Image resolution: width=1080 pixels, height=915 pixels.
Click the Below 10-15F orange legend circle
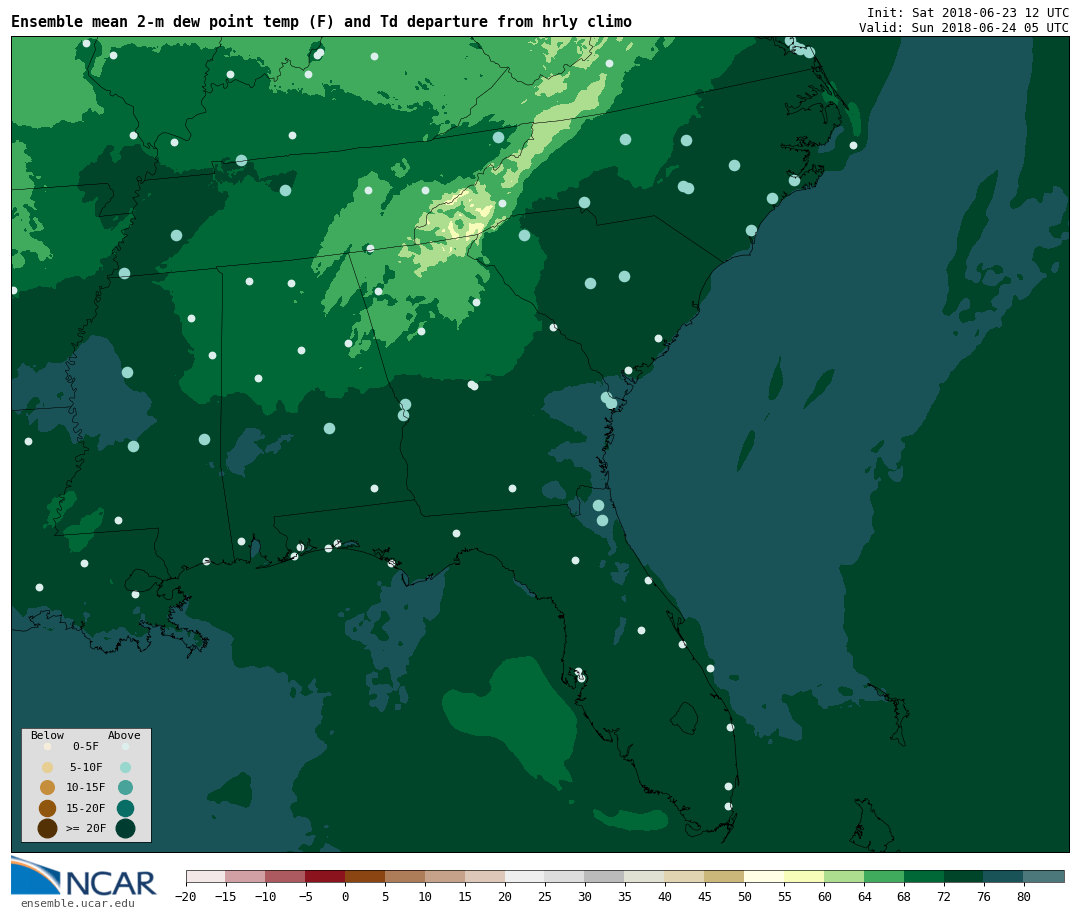pos(48,788)
